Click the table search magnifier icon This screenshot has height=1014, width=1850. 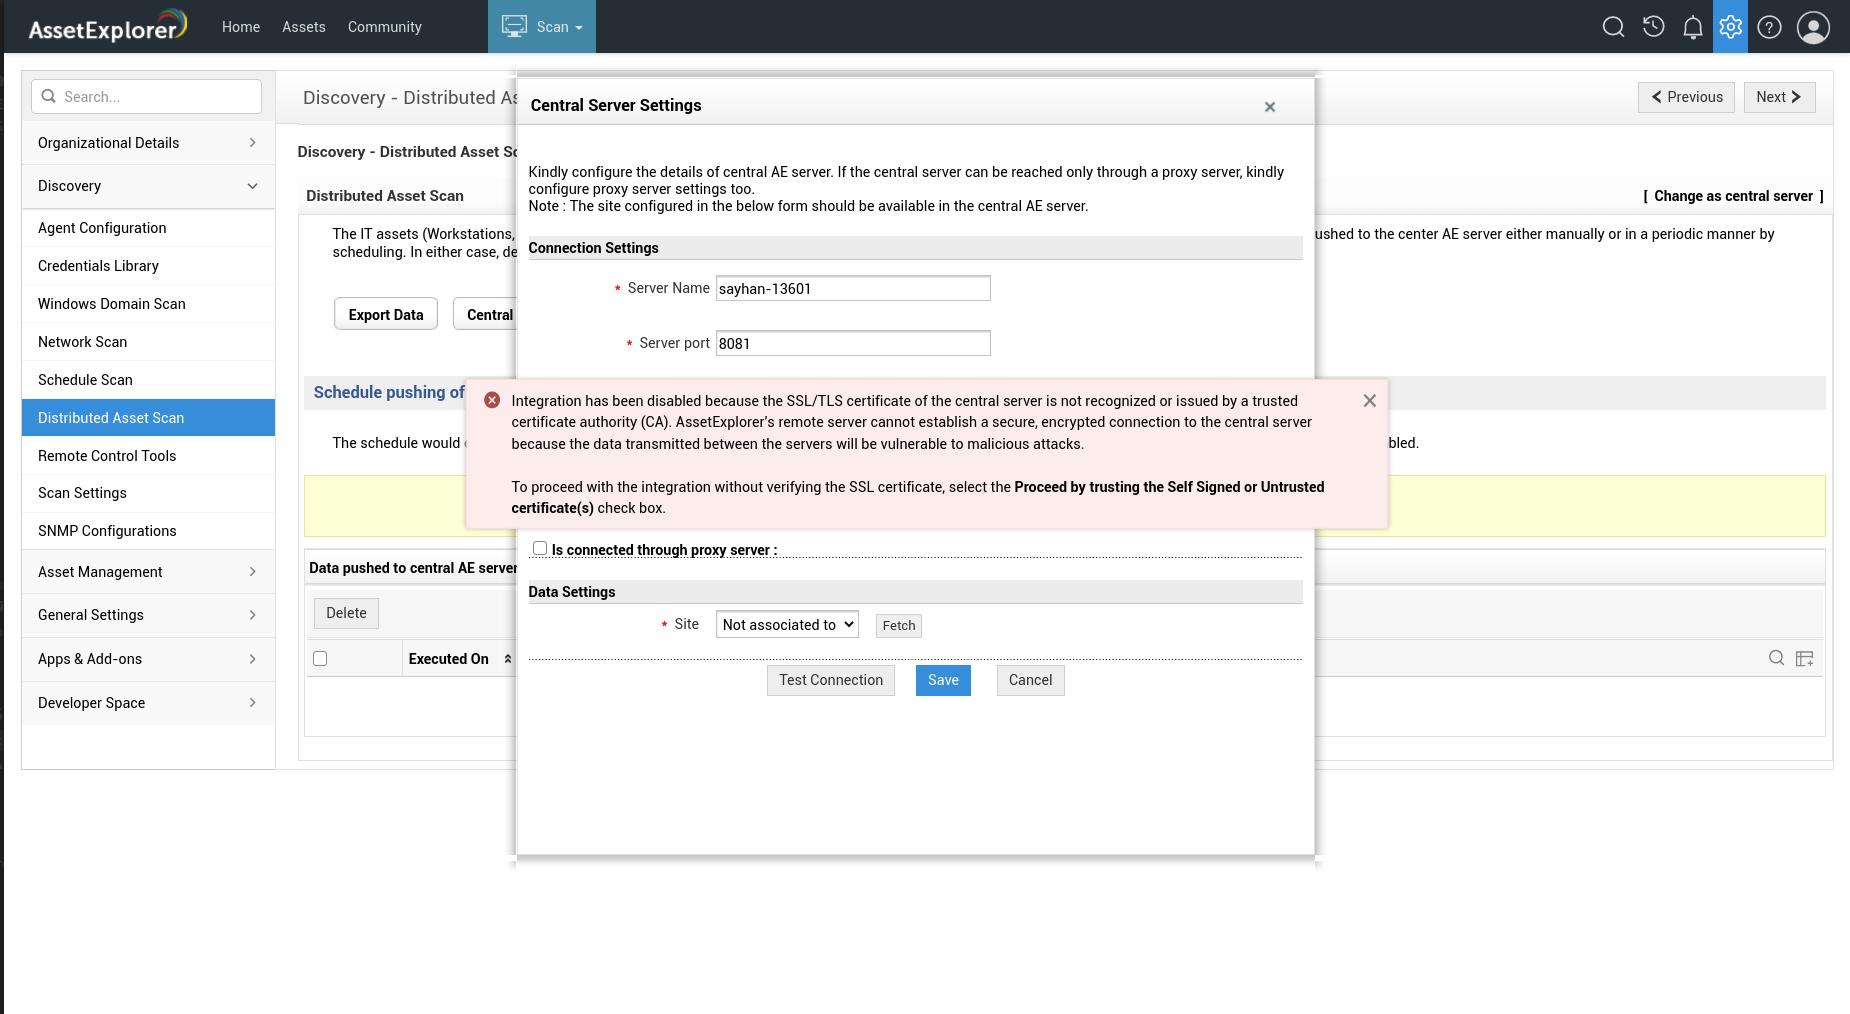[1776, 658]
